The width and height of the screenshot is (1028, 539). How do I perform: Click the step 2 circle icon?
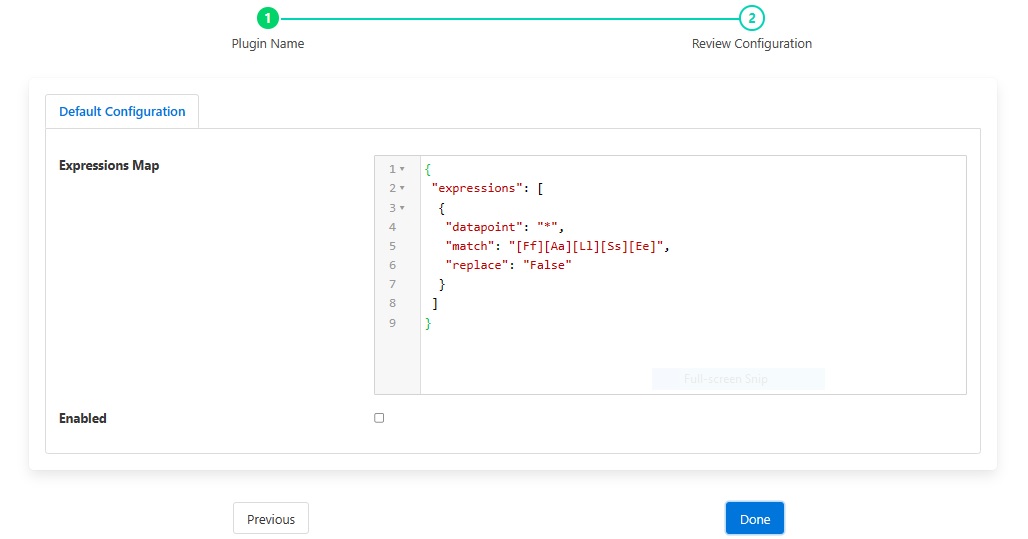click(751, 18)
